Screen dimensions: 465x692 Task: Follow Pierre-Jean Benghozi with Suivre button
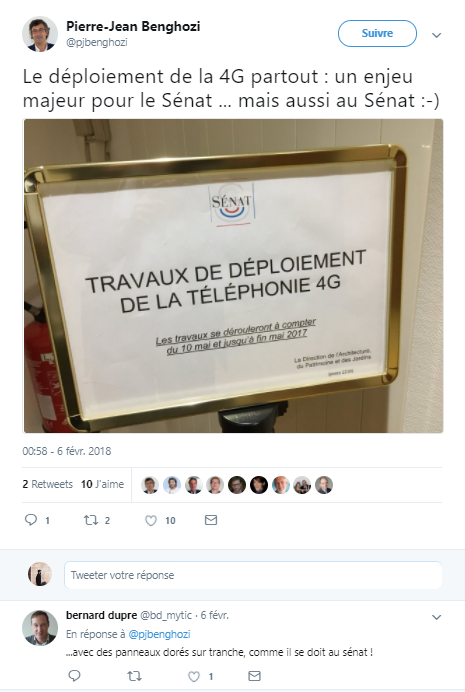coord(377,34)
